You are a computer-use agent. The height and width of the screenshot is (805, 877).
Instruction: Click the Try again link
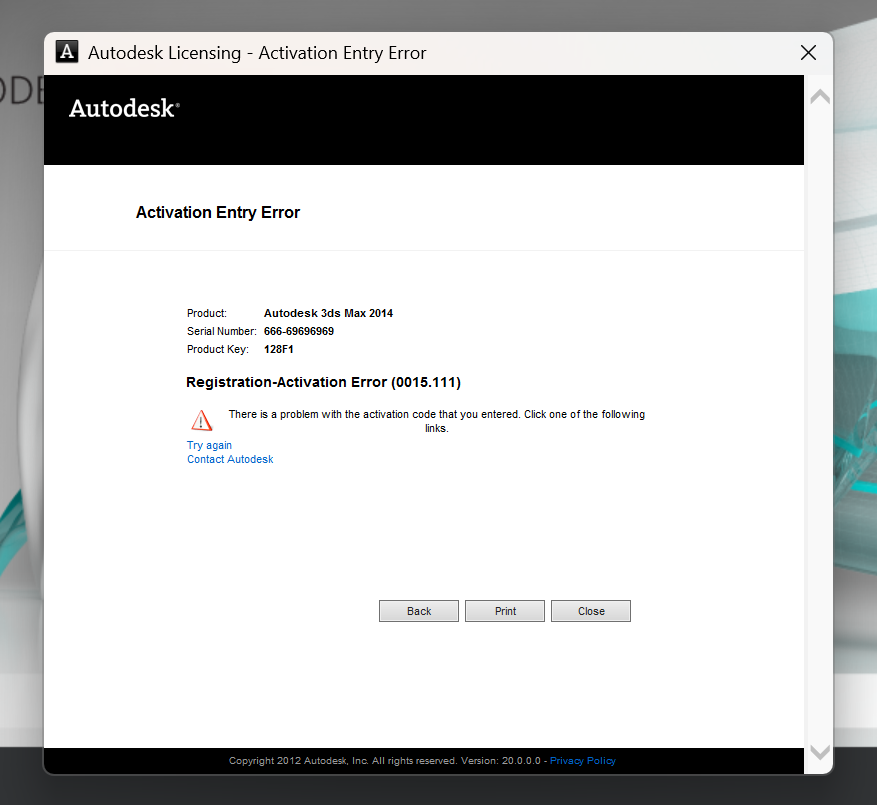pyautogui.click(x=209, y=445)
